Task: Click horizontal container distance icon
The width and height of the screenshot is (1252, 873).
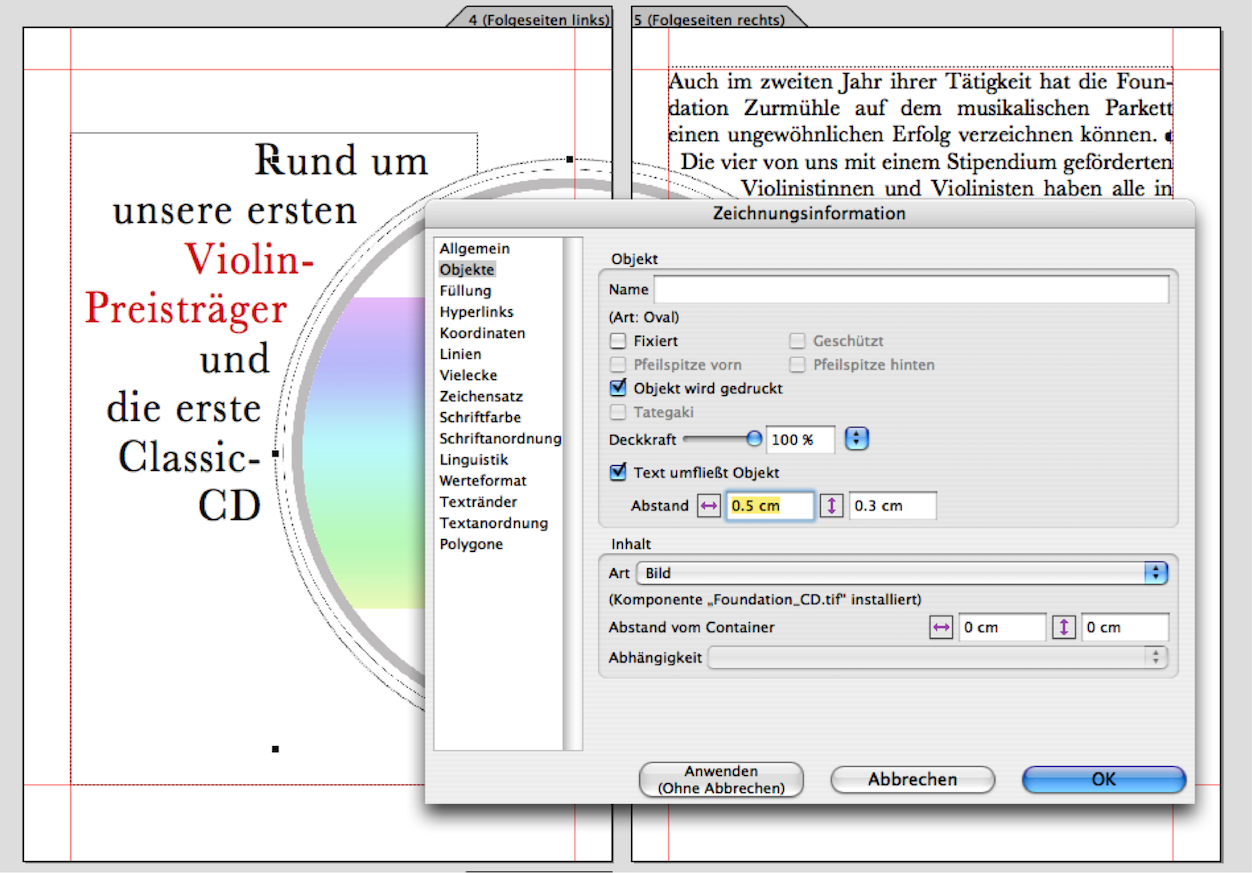Action: pos(941,628)
